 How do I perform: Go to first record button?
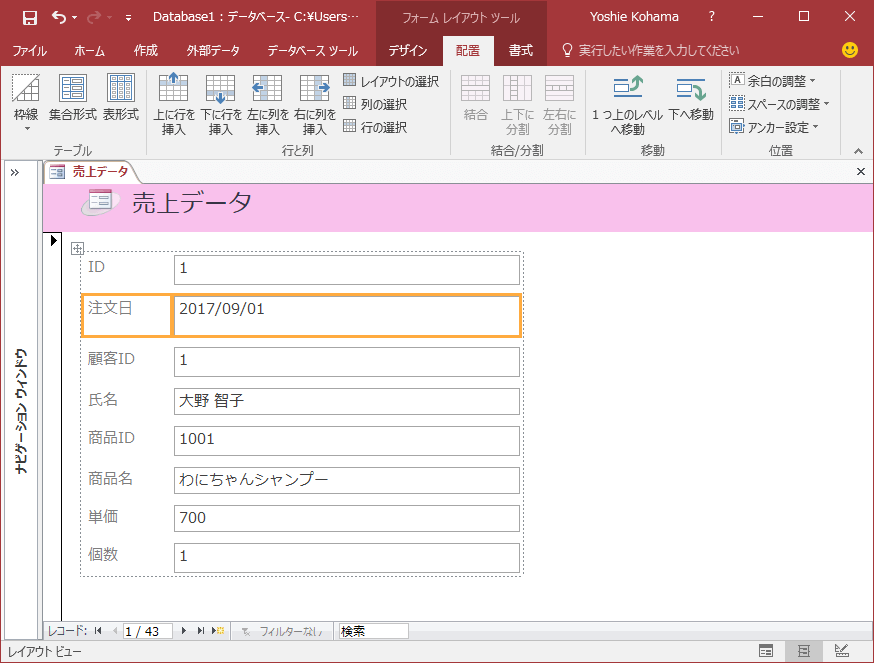tap(98, 631)
